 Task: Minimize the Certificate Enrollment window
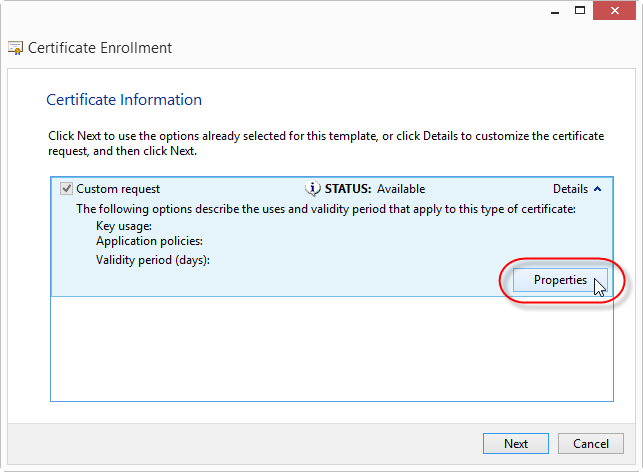555,11
